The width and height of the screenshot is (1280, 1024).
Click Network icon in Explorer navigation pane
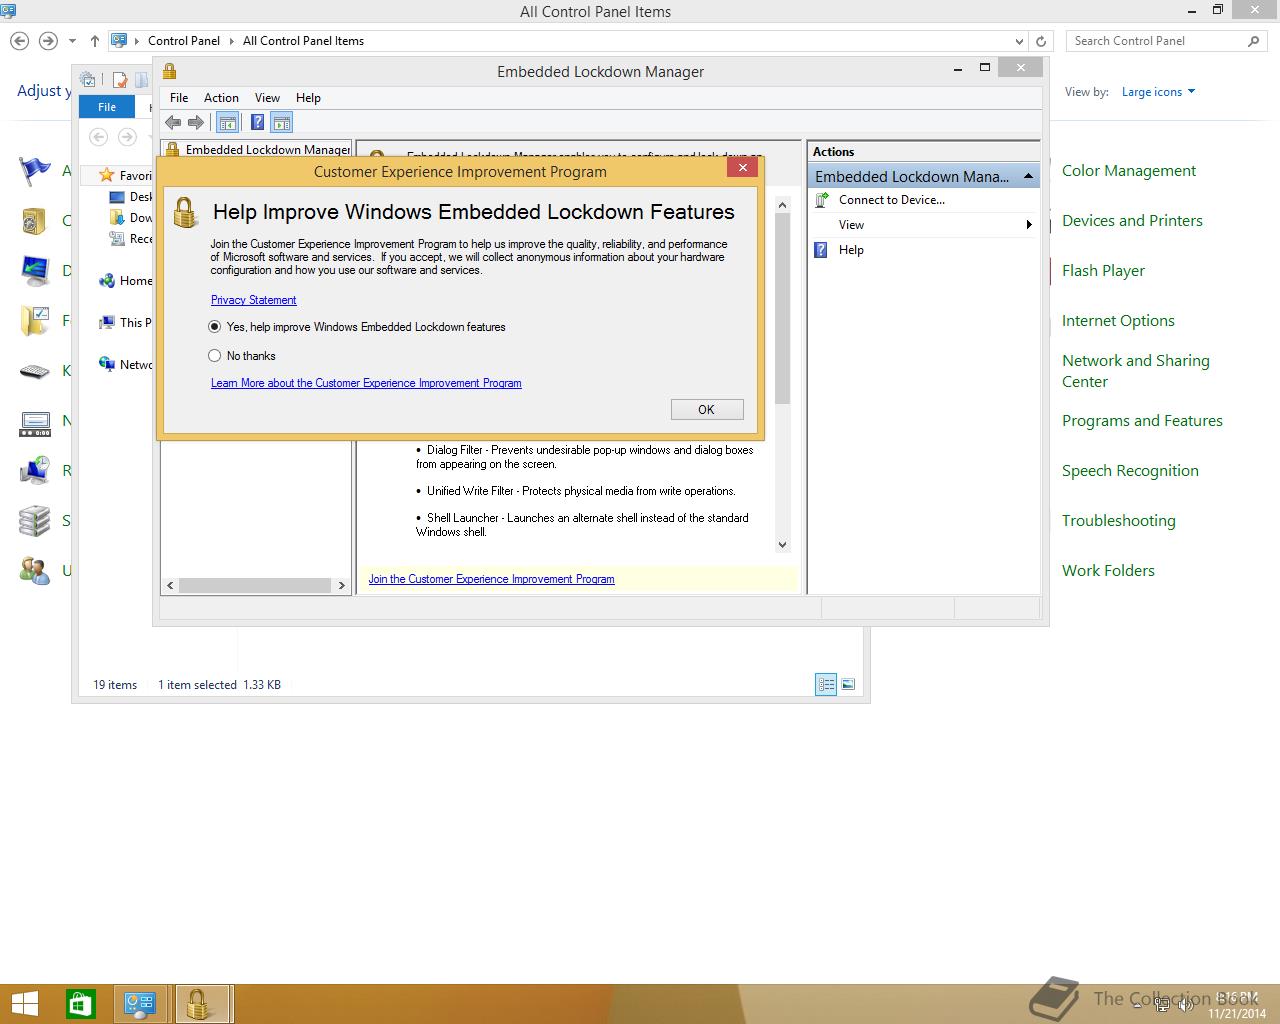107,365
